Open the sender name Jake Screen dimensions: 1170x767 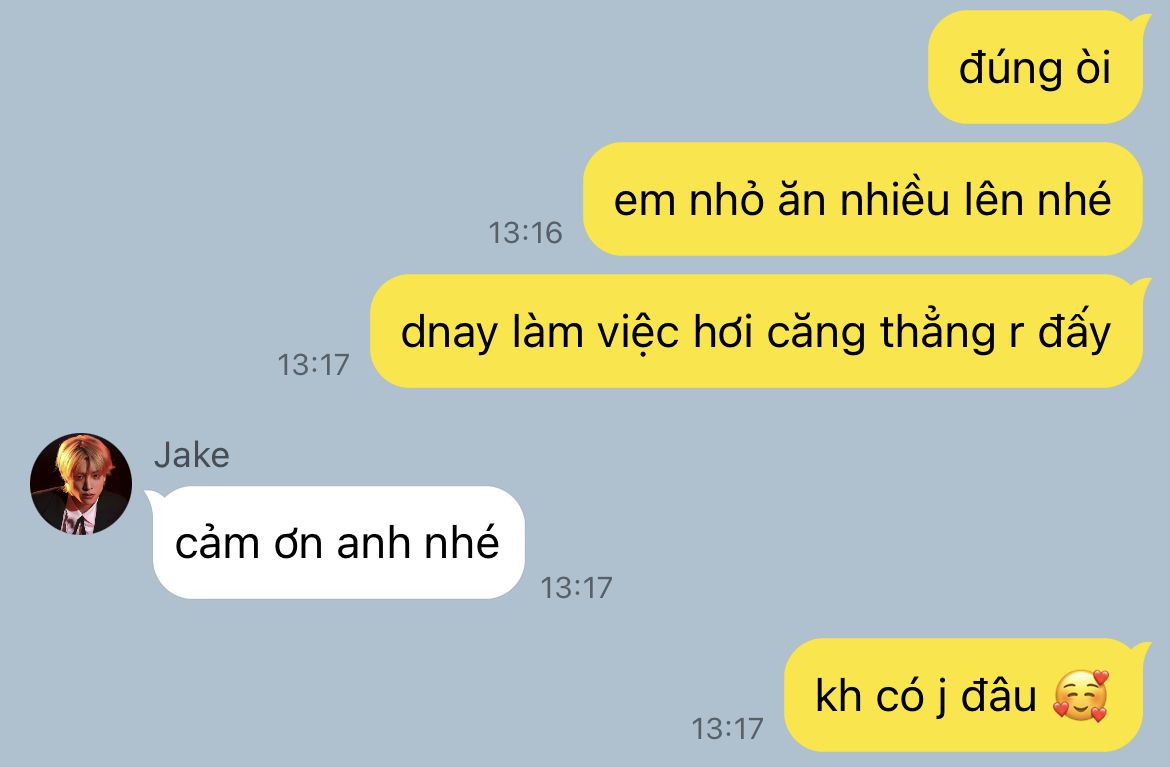pos(192,455)
